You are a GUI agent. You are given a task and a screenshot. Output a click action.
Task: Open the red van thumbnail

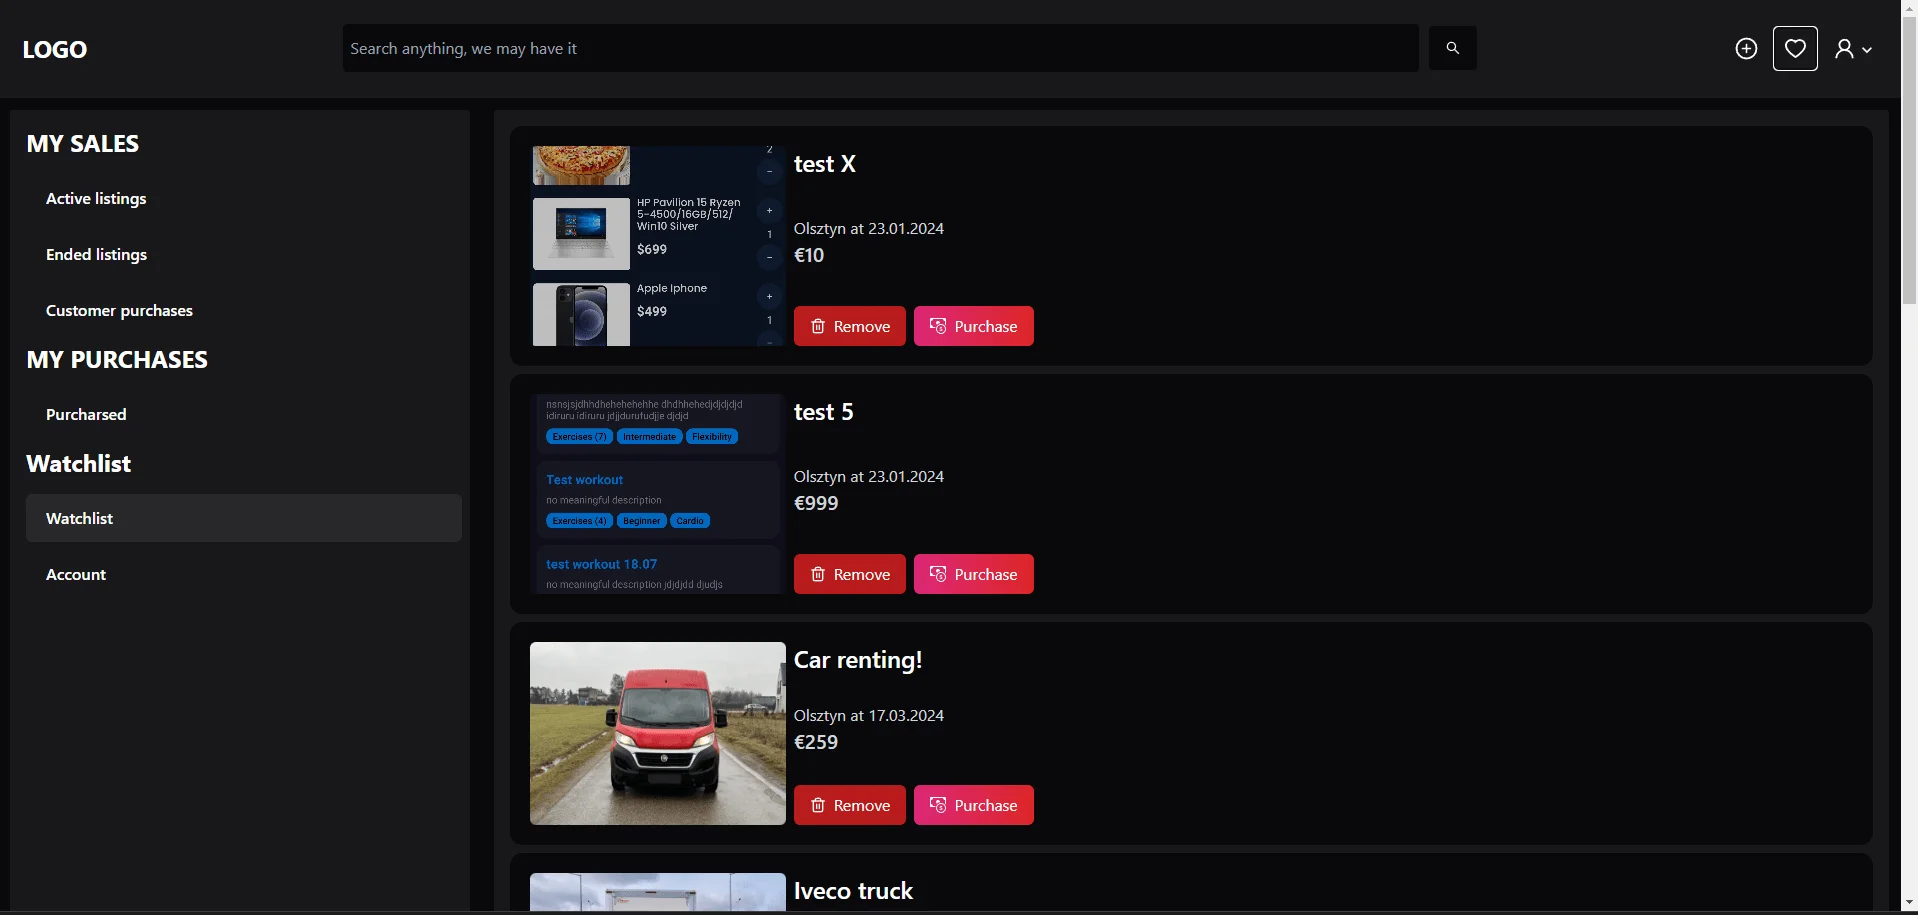[x=658, y=733]
